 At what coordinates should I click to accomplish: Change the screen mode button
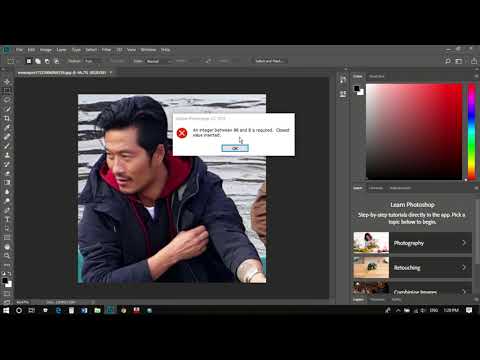click(7, 302)
